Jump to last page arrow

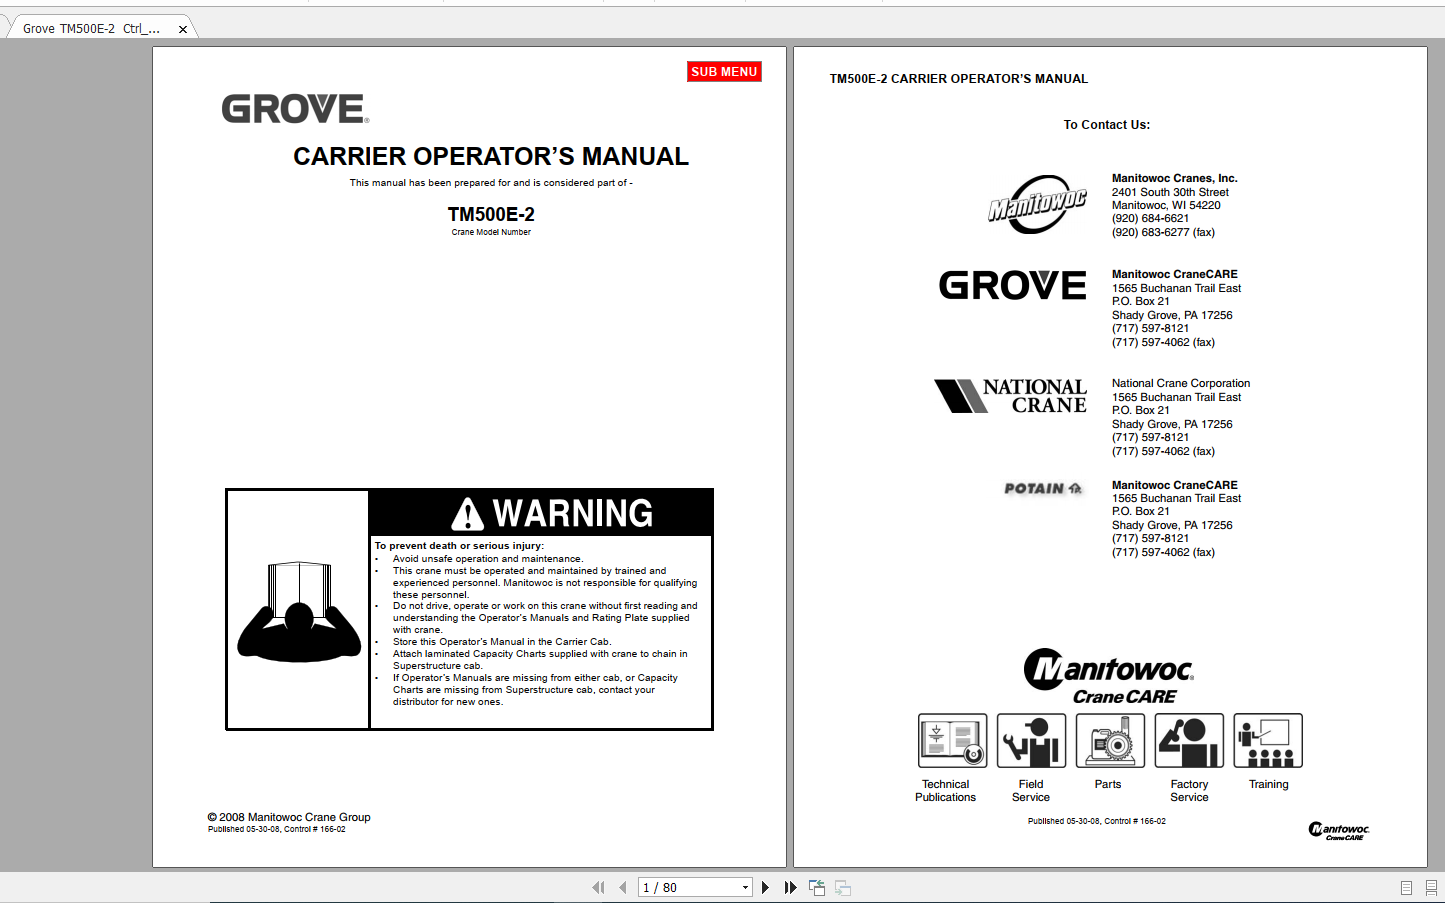(790, 887)
